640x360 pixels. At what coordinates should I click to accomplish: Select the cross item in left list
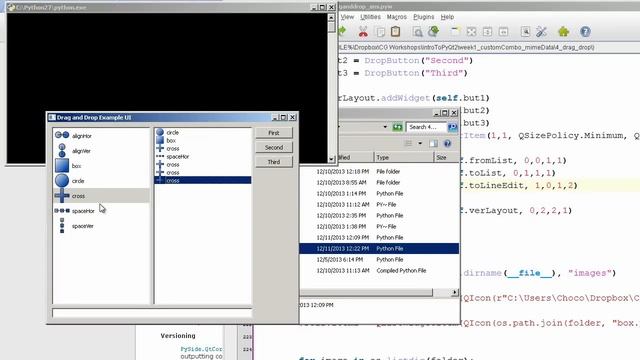[102, 196]
